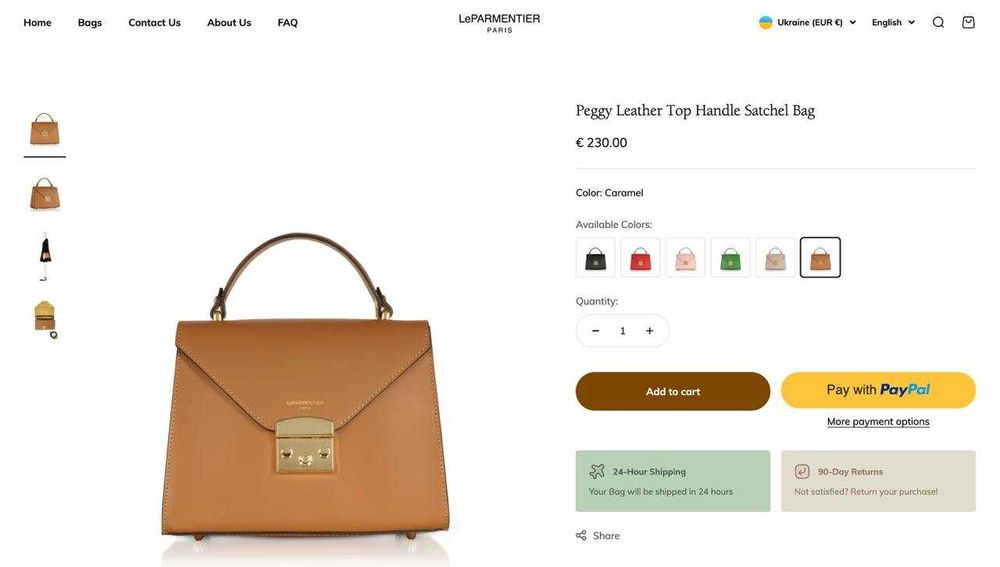Click the Ukraine flag icon
Viewport: 1000px width, 567px height.
[x=765, y=22]
